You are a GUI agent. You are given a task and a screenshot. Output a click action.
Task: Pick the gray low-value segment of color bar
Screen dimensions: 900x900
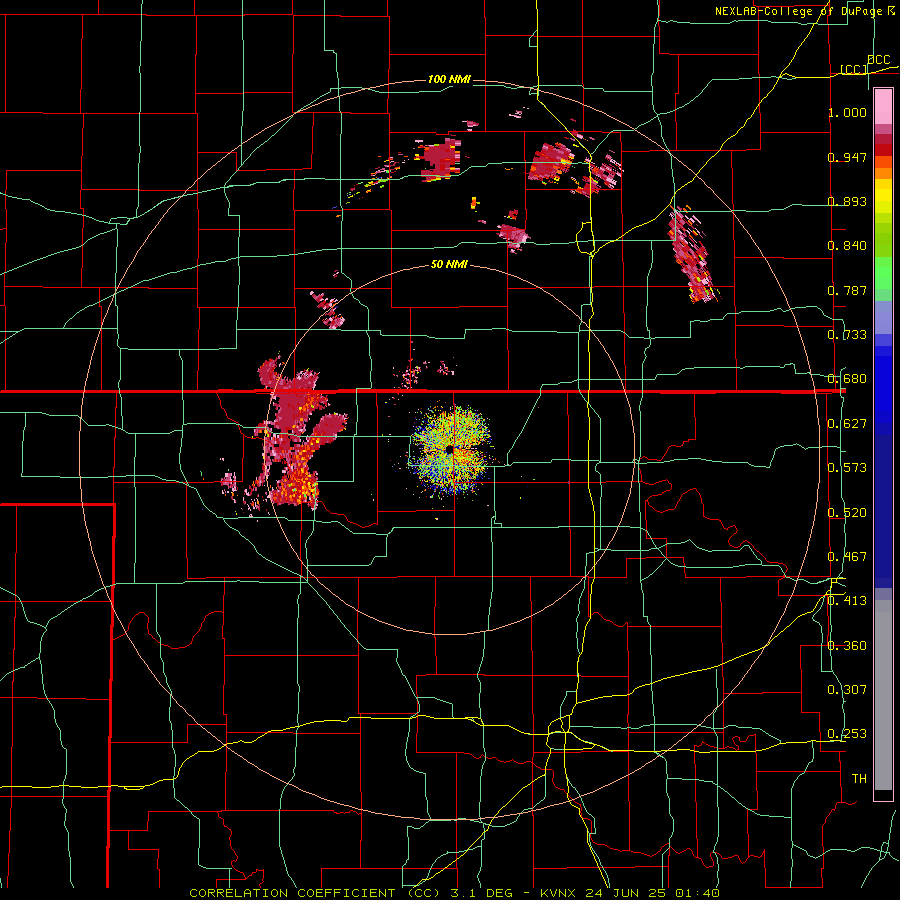883,695
